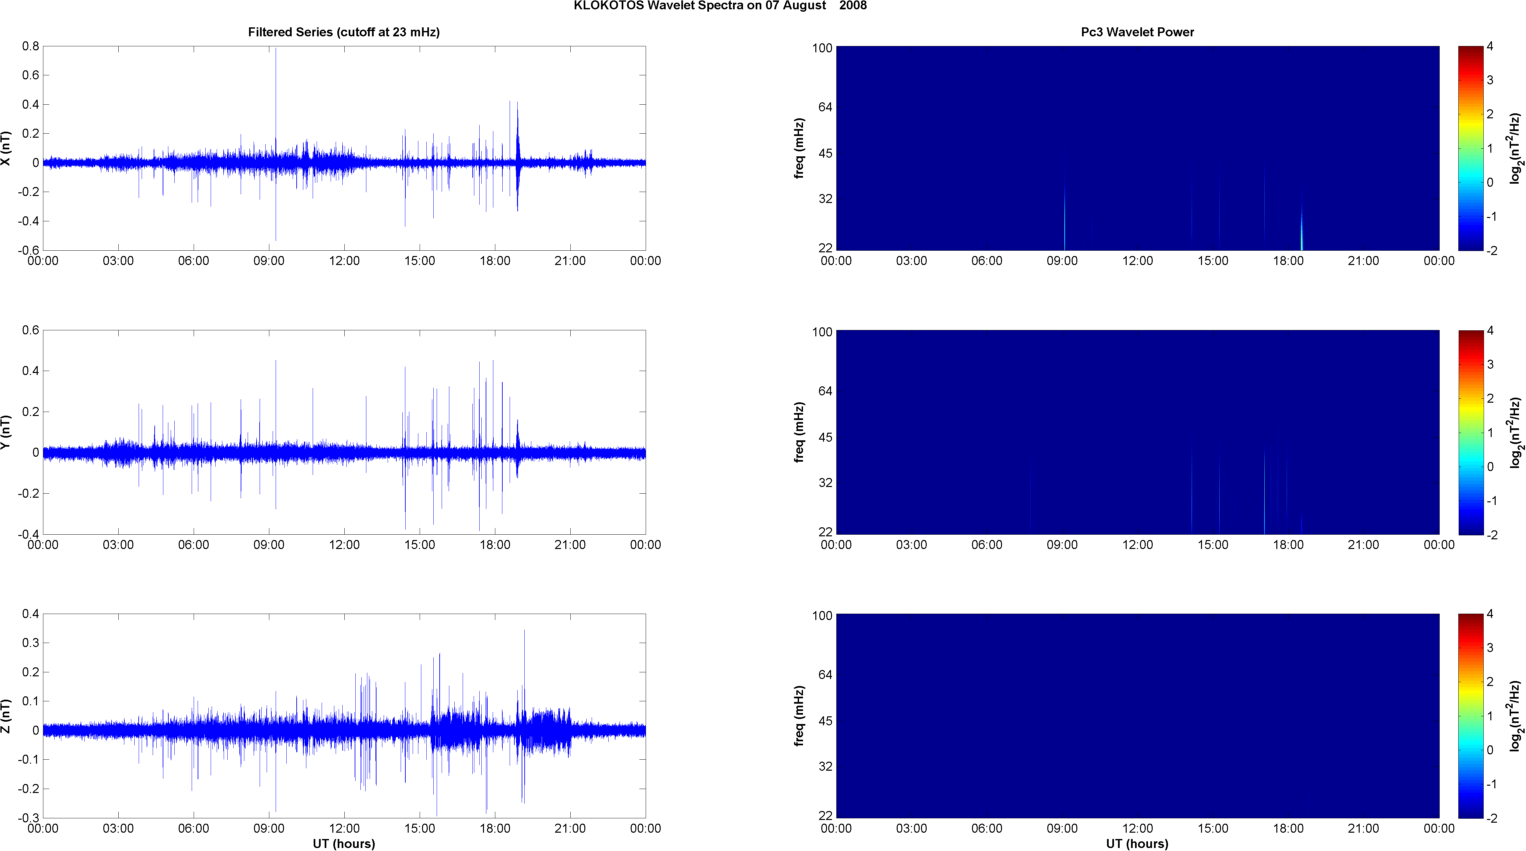Click 'freq (mHz)' label of the middle wavelet plot
Screen dimensions: 1526x851
click(800, 432)
